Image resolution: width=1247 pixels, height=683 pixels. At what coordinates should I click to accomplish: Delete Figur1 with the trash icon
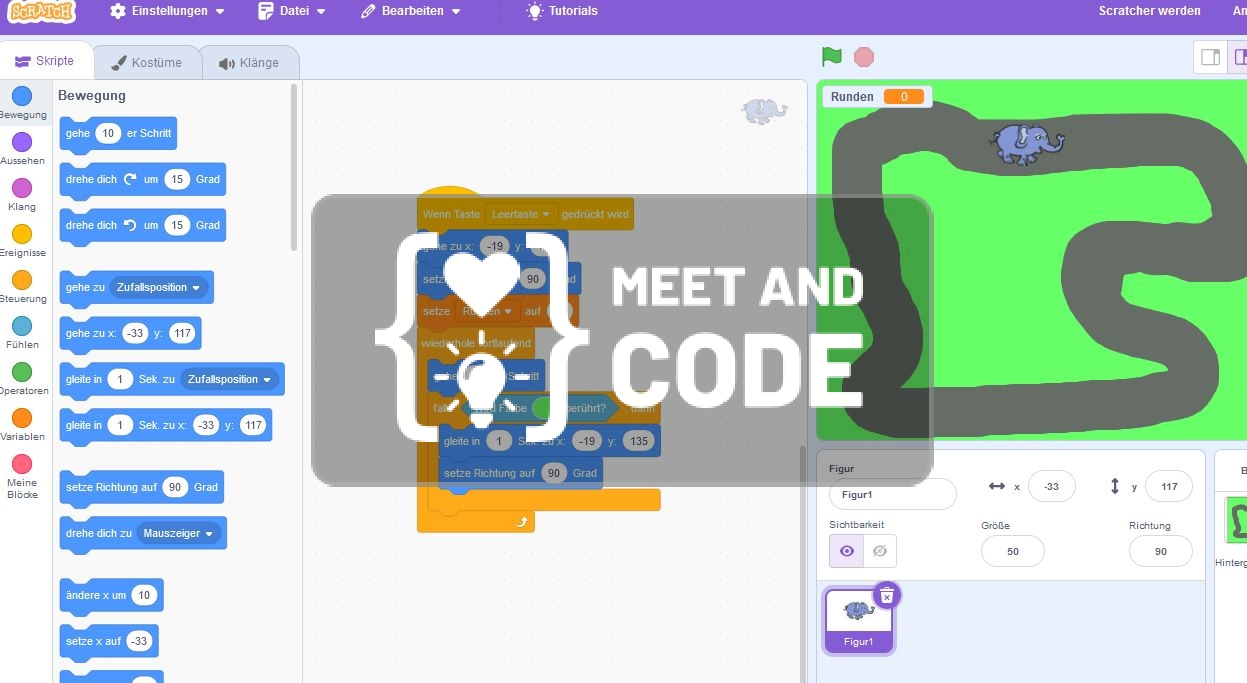pyautogui.click(x=887, y=595)
